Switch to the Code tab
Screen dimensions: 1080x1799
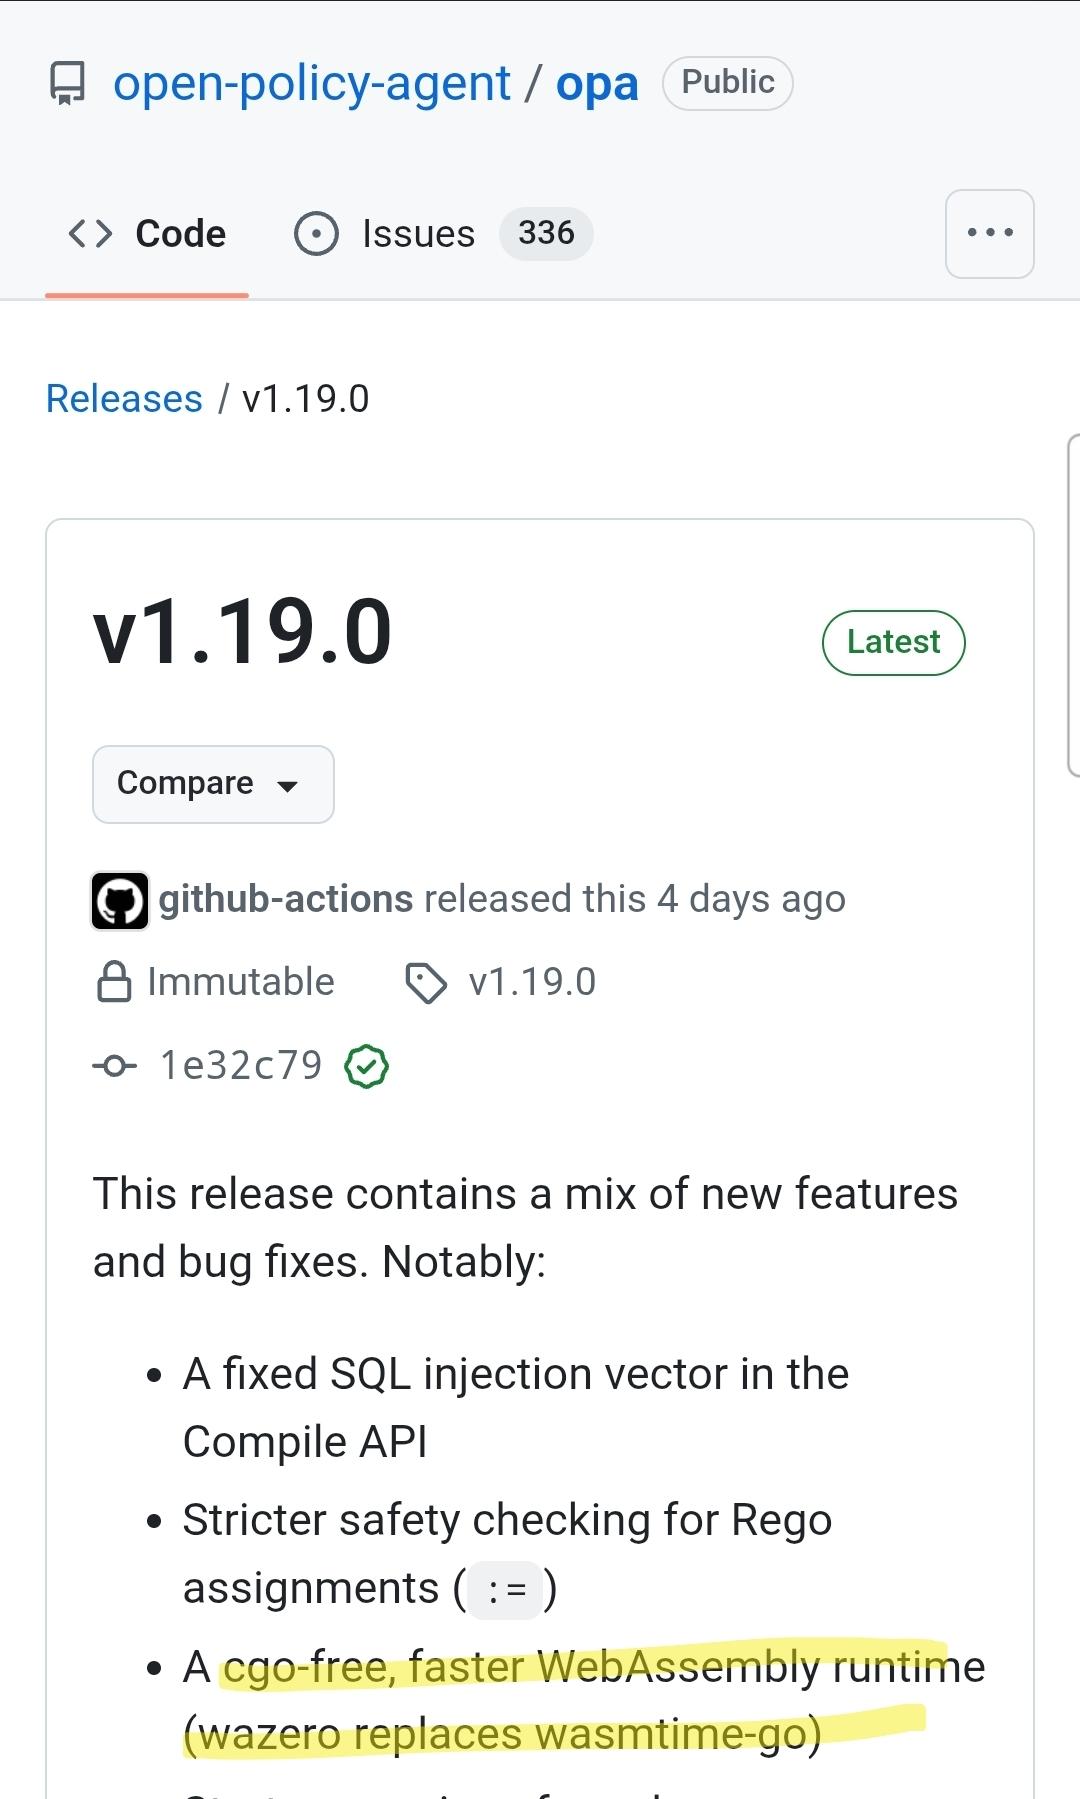147,233
